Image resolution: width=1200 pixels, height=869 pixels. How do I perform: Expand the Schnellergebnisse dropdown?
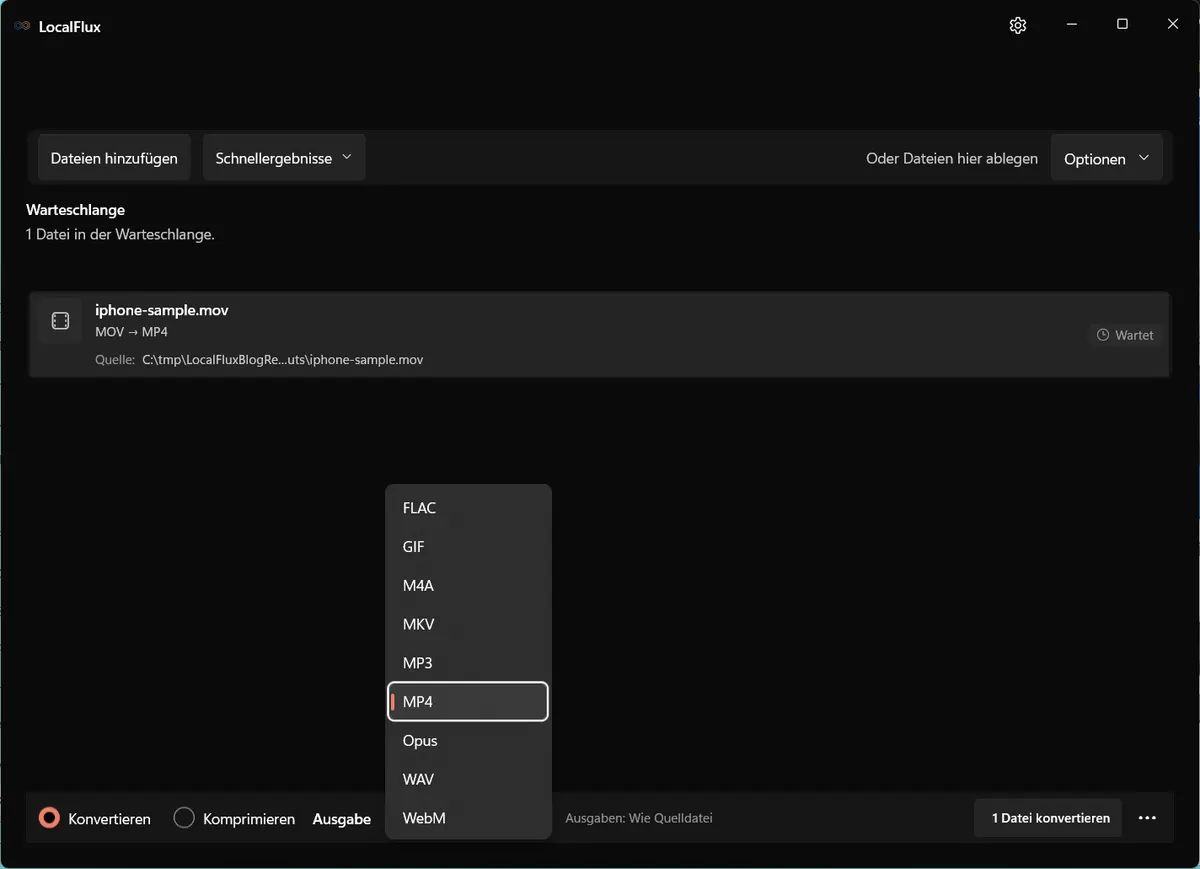[x=284, y=158]
